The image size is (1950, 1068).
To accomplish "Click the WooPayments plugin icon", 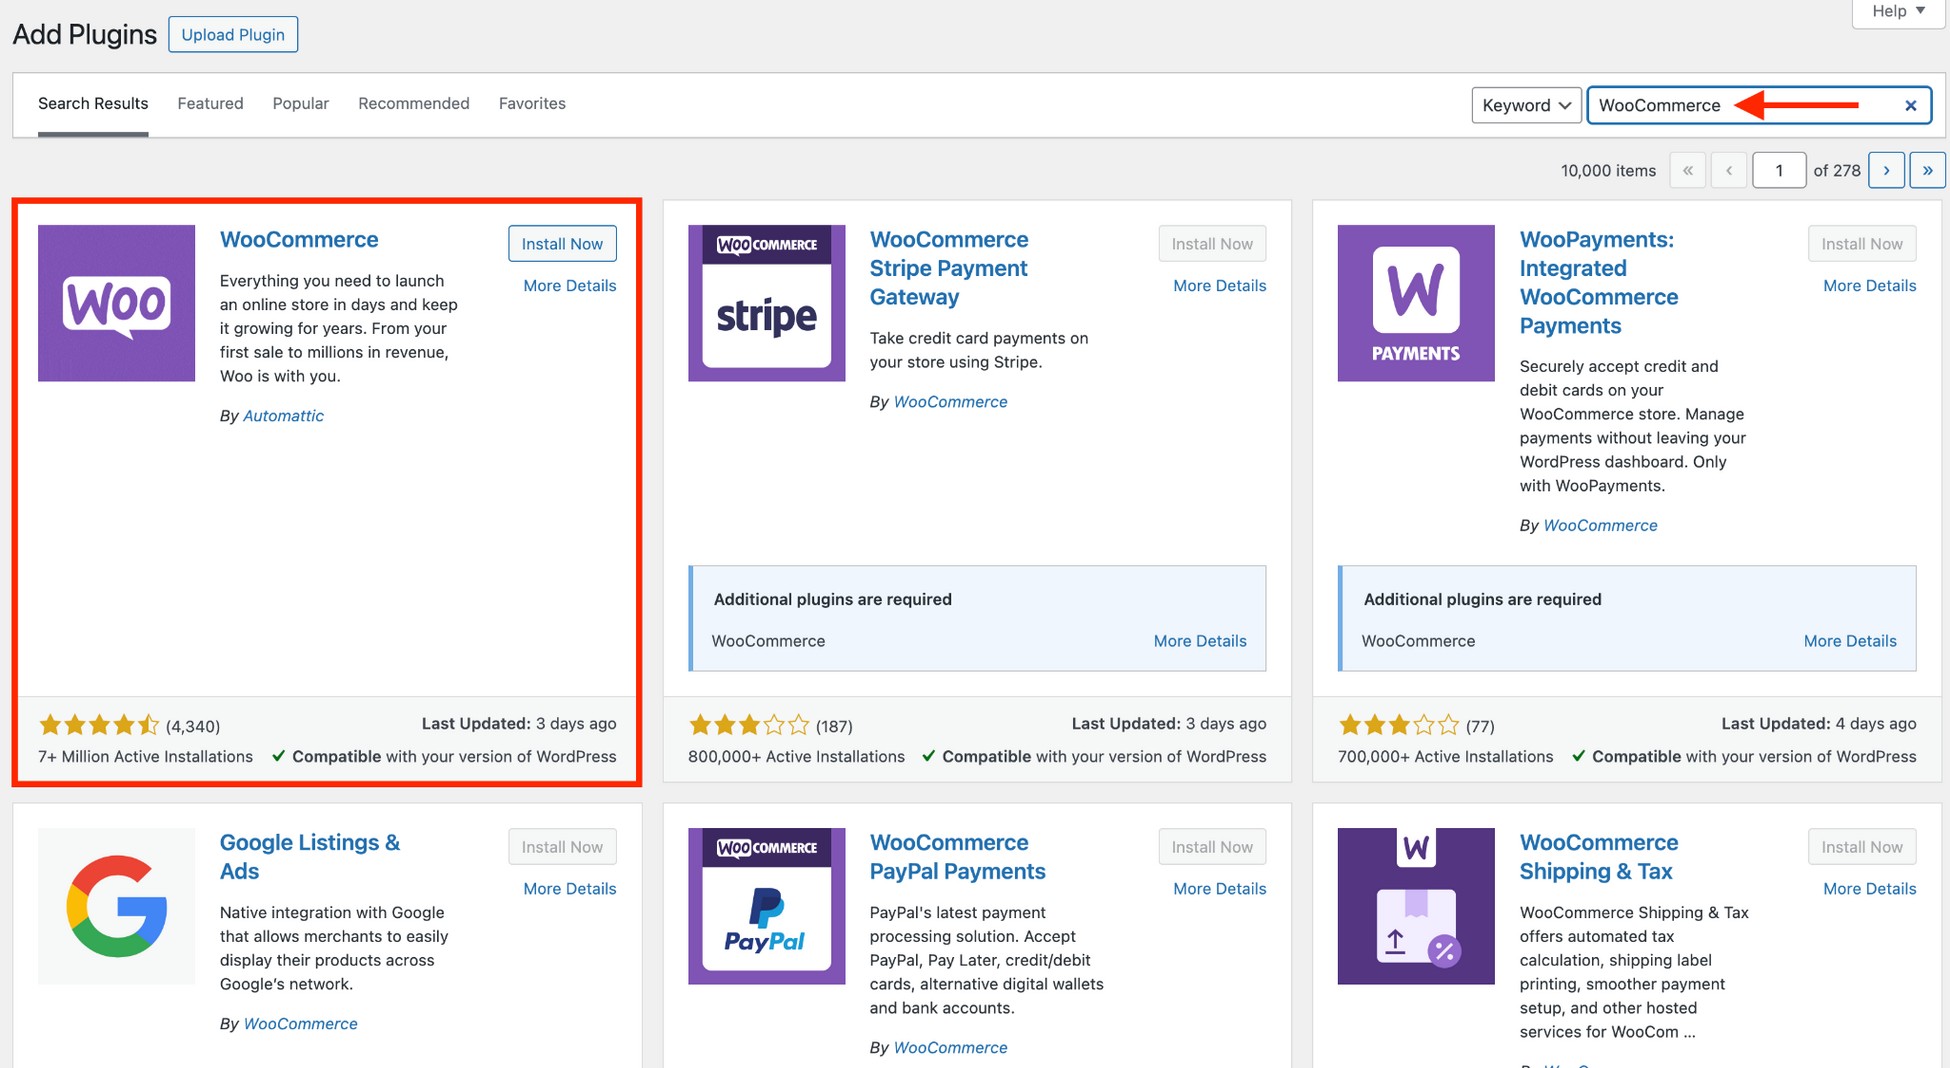I will (x=1416, y=303).
